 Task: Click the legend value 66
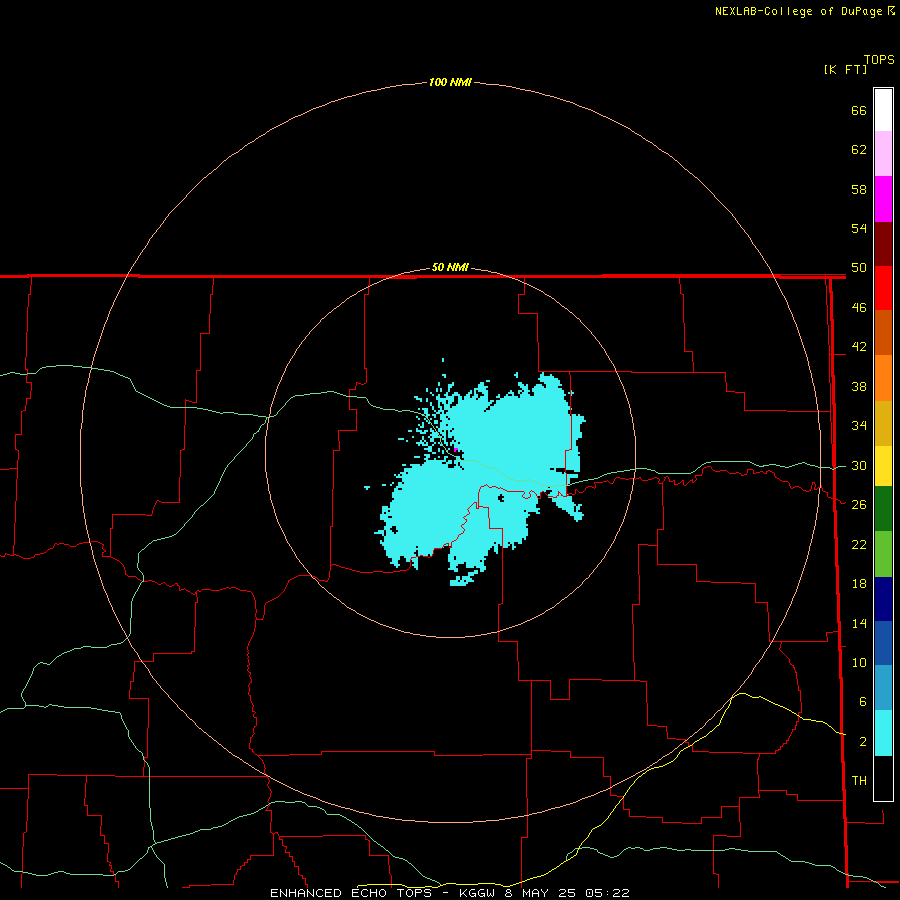pos(859,110)
